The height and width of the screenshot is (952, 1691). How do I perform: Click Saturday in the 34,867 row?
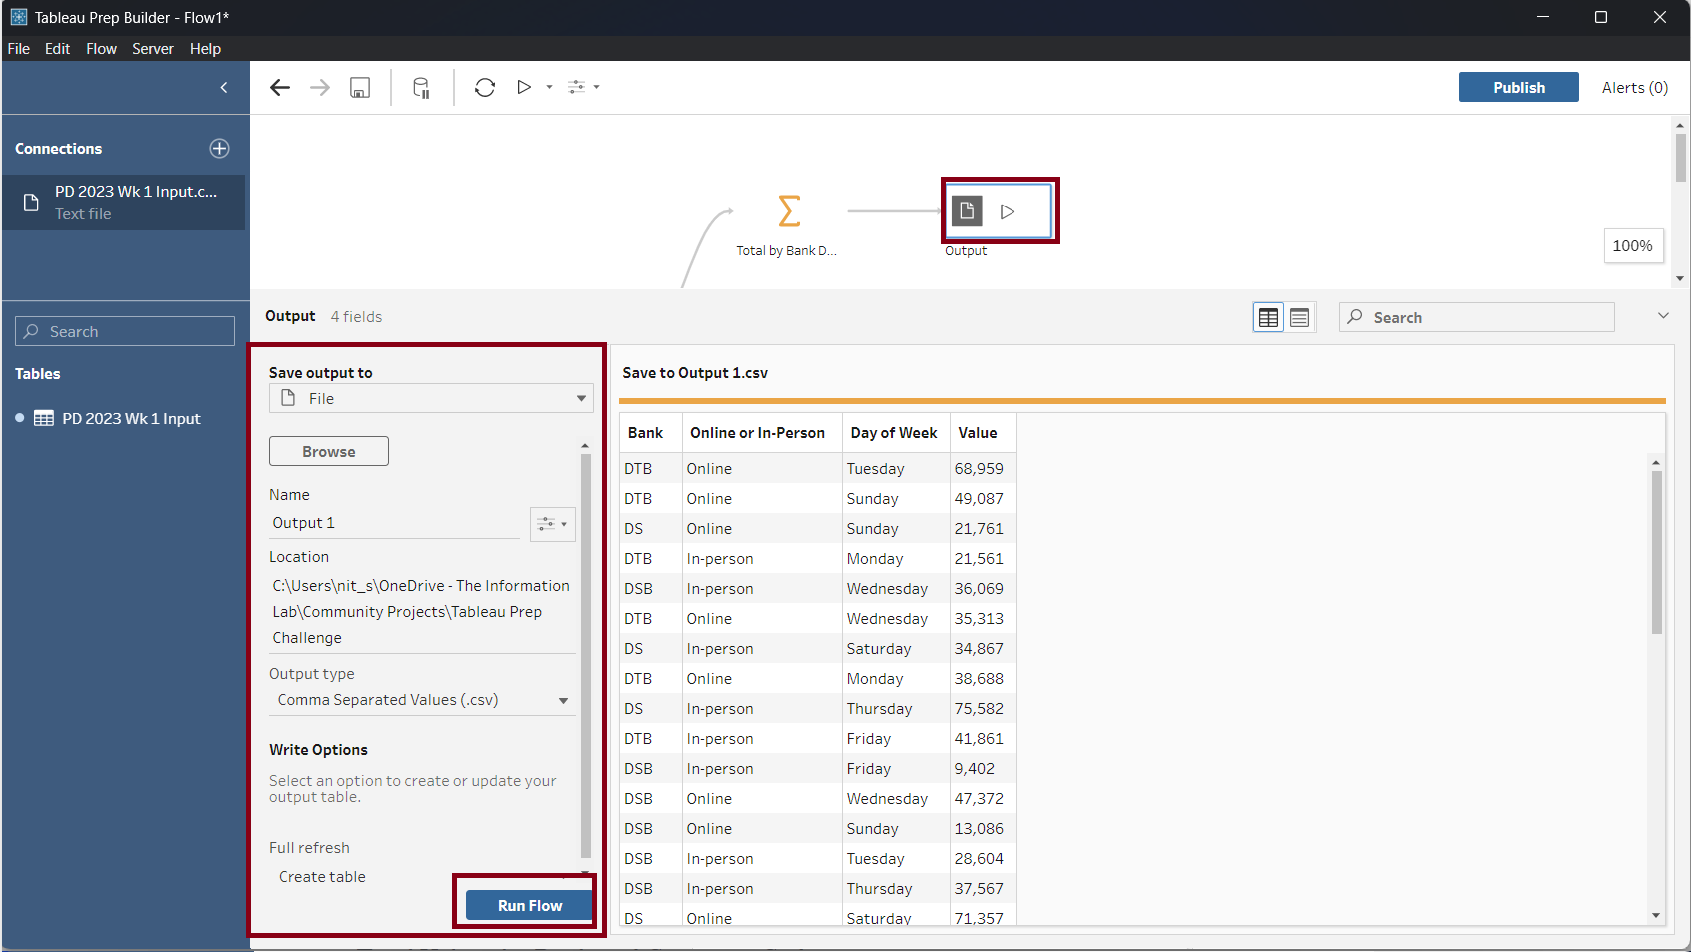879,649
